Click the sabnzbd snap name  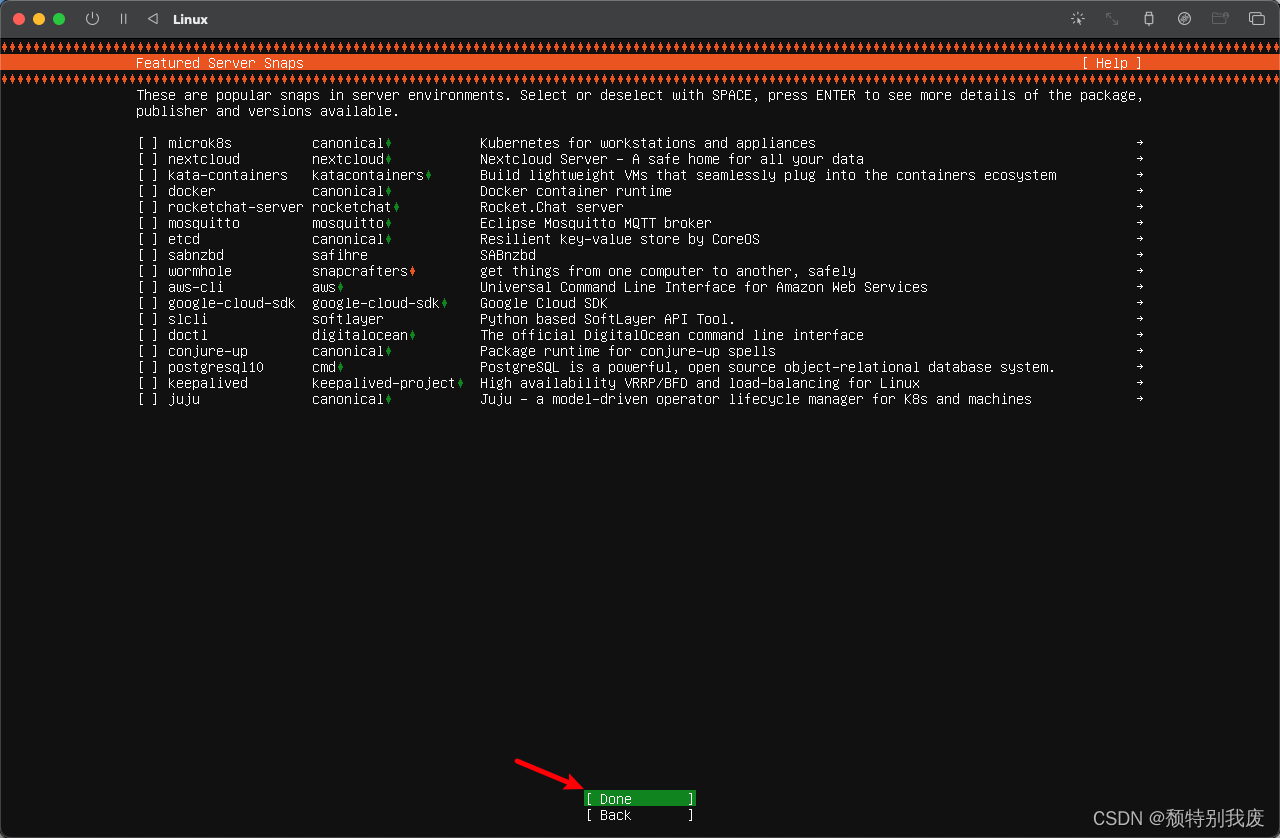pos(196,255)
